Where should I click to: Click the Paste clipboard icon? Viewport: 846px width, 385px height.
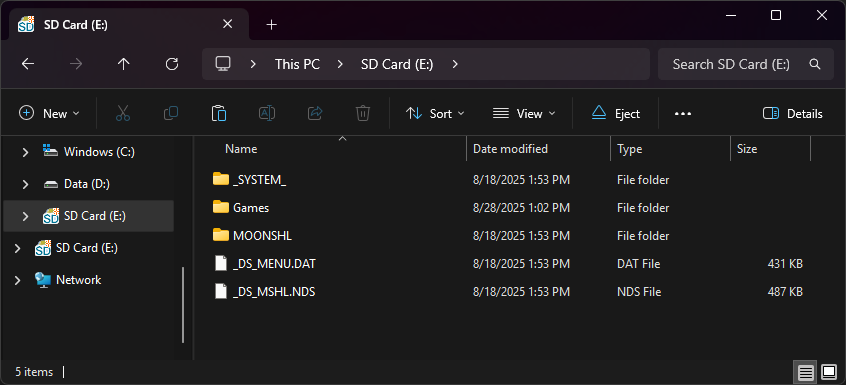(219, 113)
